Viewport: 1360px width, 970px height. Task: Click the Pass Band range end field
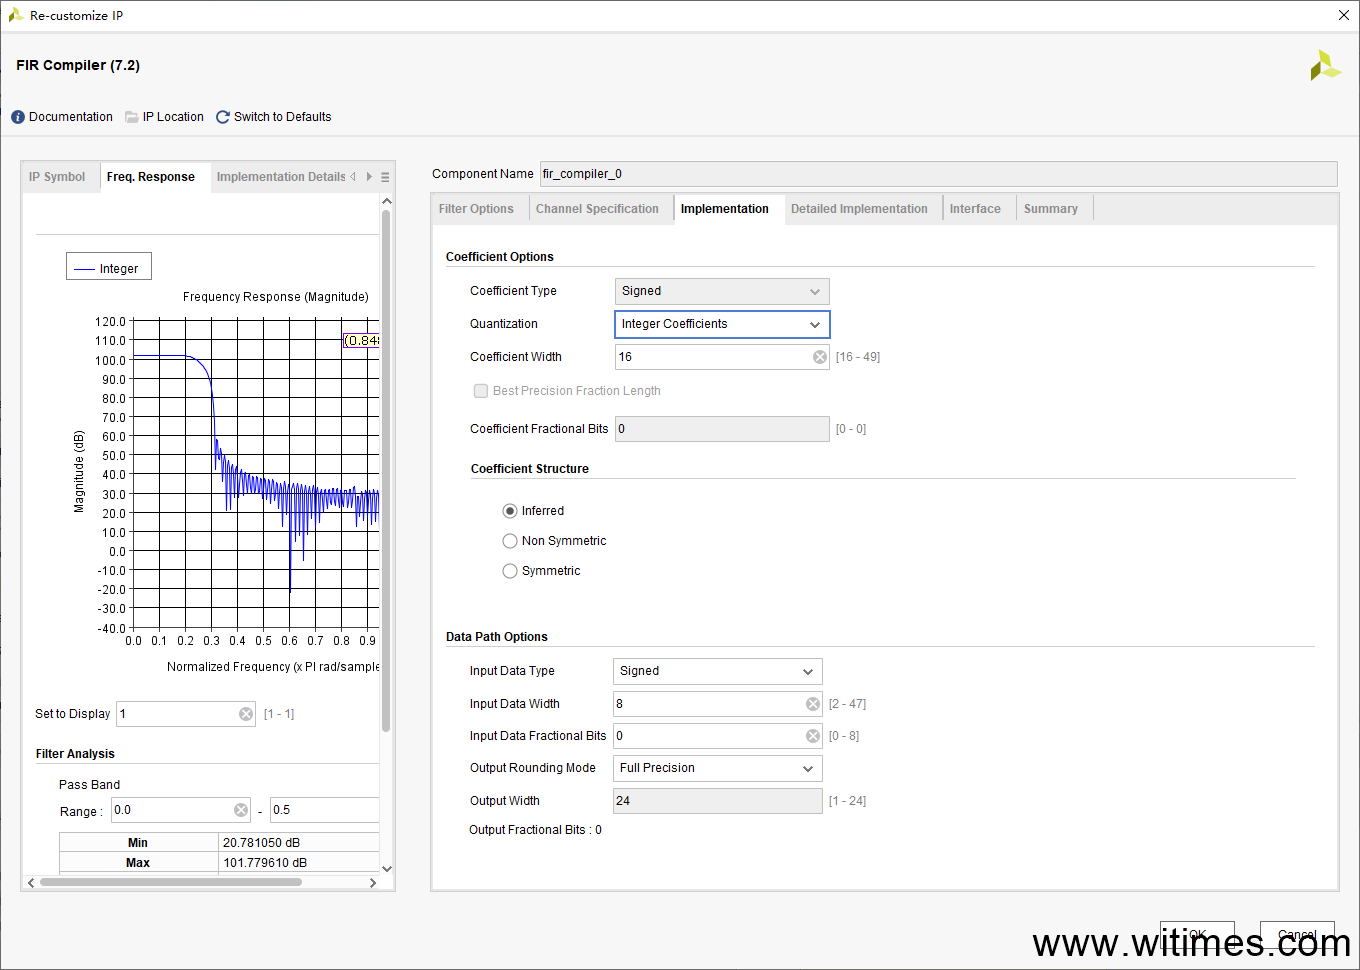point(325,810)
